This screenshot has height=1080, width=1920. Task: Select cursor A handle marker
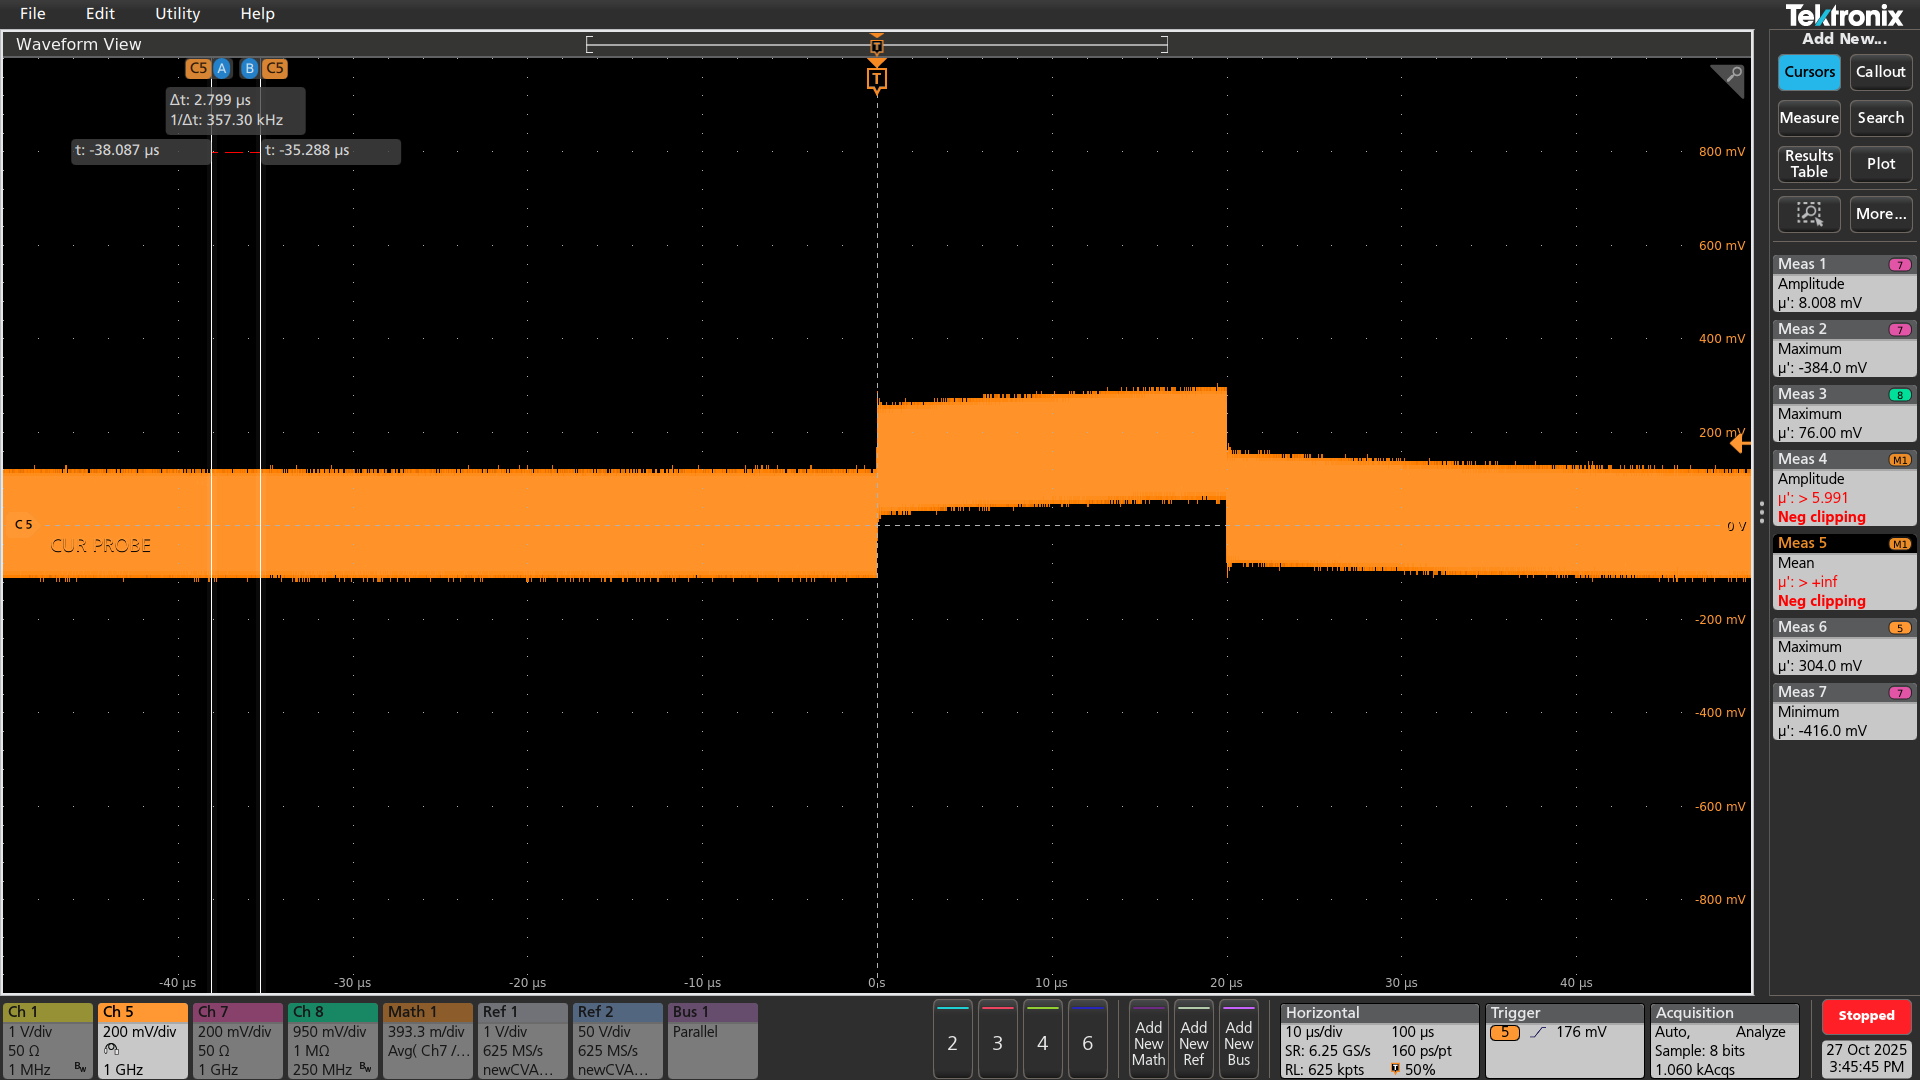click(222, 69)
